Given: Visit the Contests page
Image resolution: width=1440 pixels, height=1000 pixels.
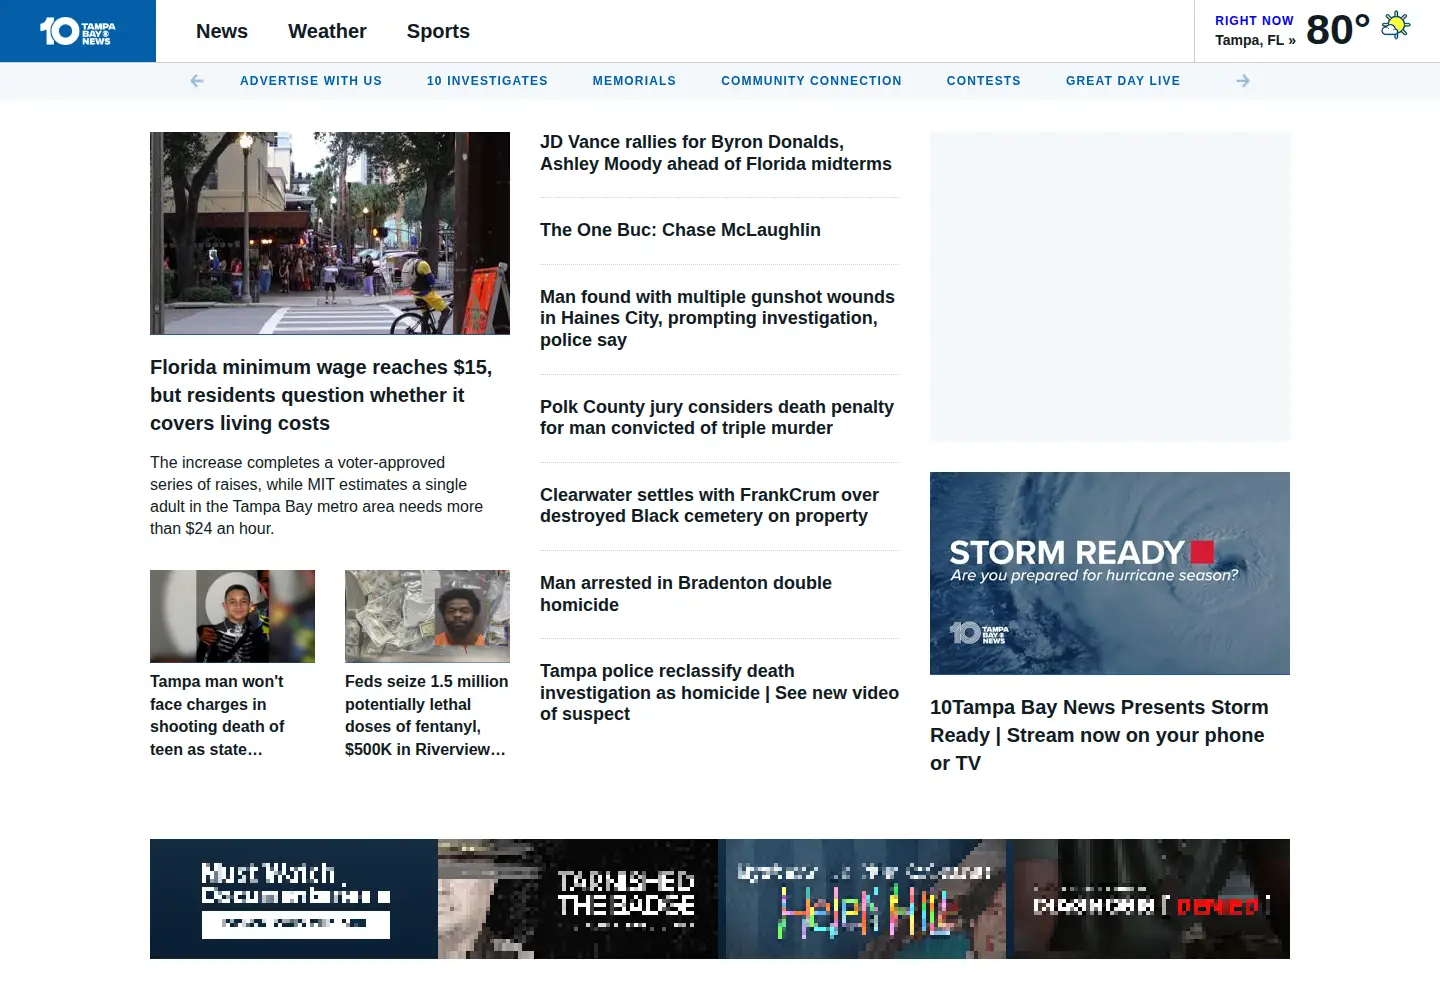Looking at the screenshot, I should coord(984,81).
